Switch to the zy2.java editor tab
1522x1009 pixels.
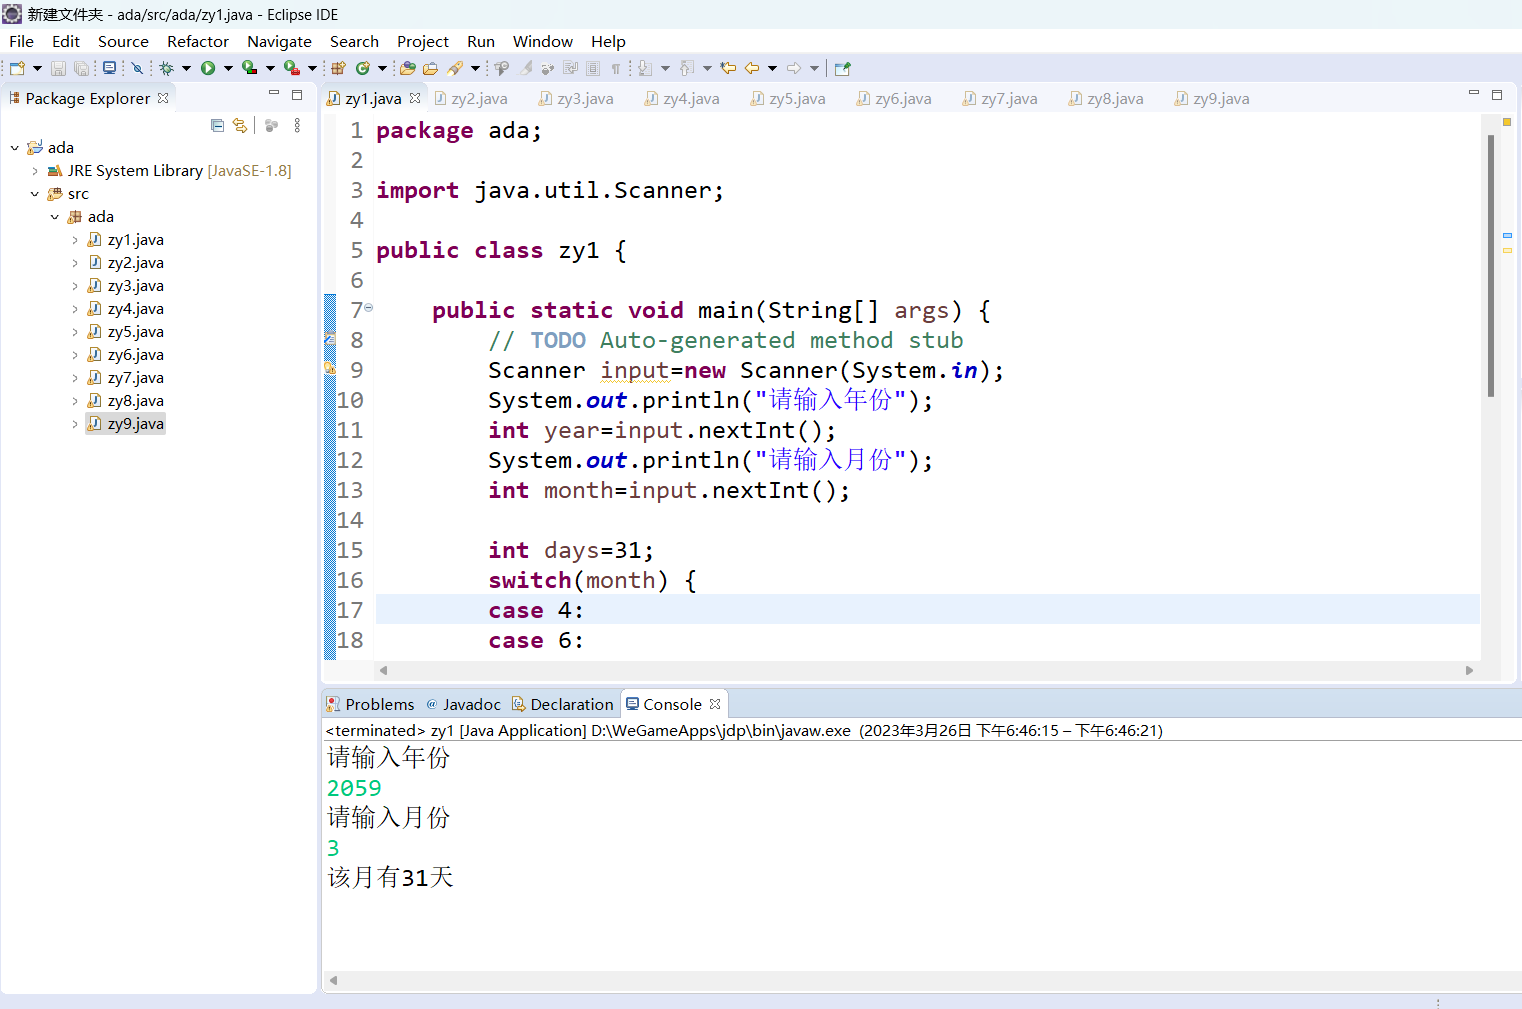[471, 98]
